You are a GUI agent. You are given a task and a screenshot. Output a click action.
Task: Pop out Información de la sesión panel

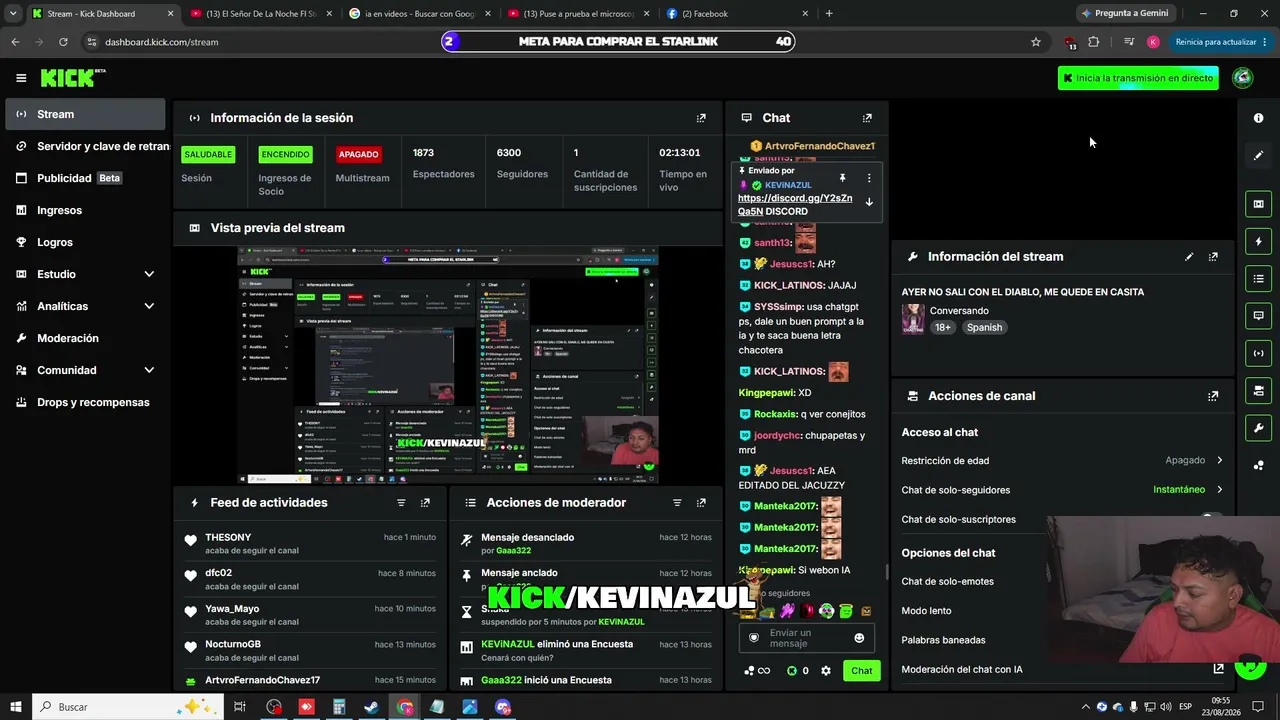[701, 118]
